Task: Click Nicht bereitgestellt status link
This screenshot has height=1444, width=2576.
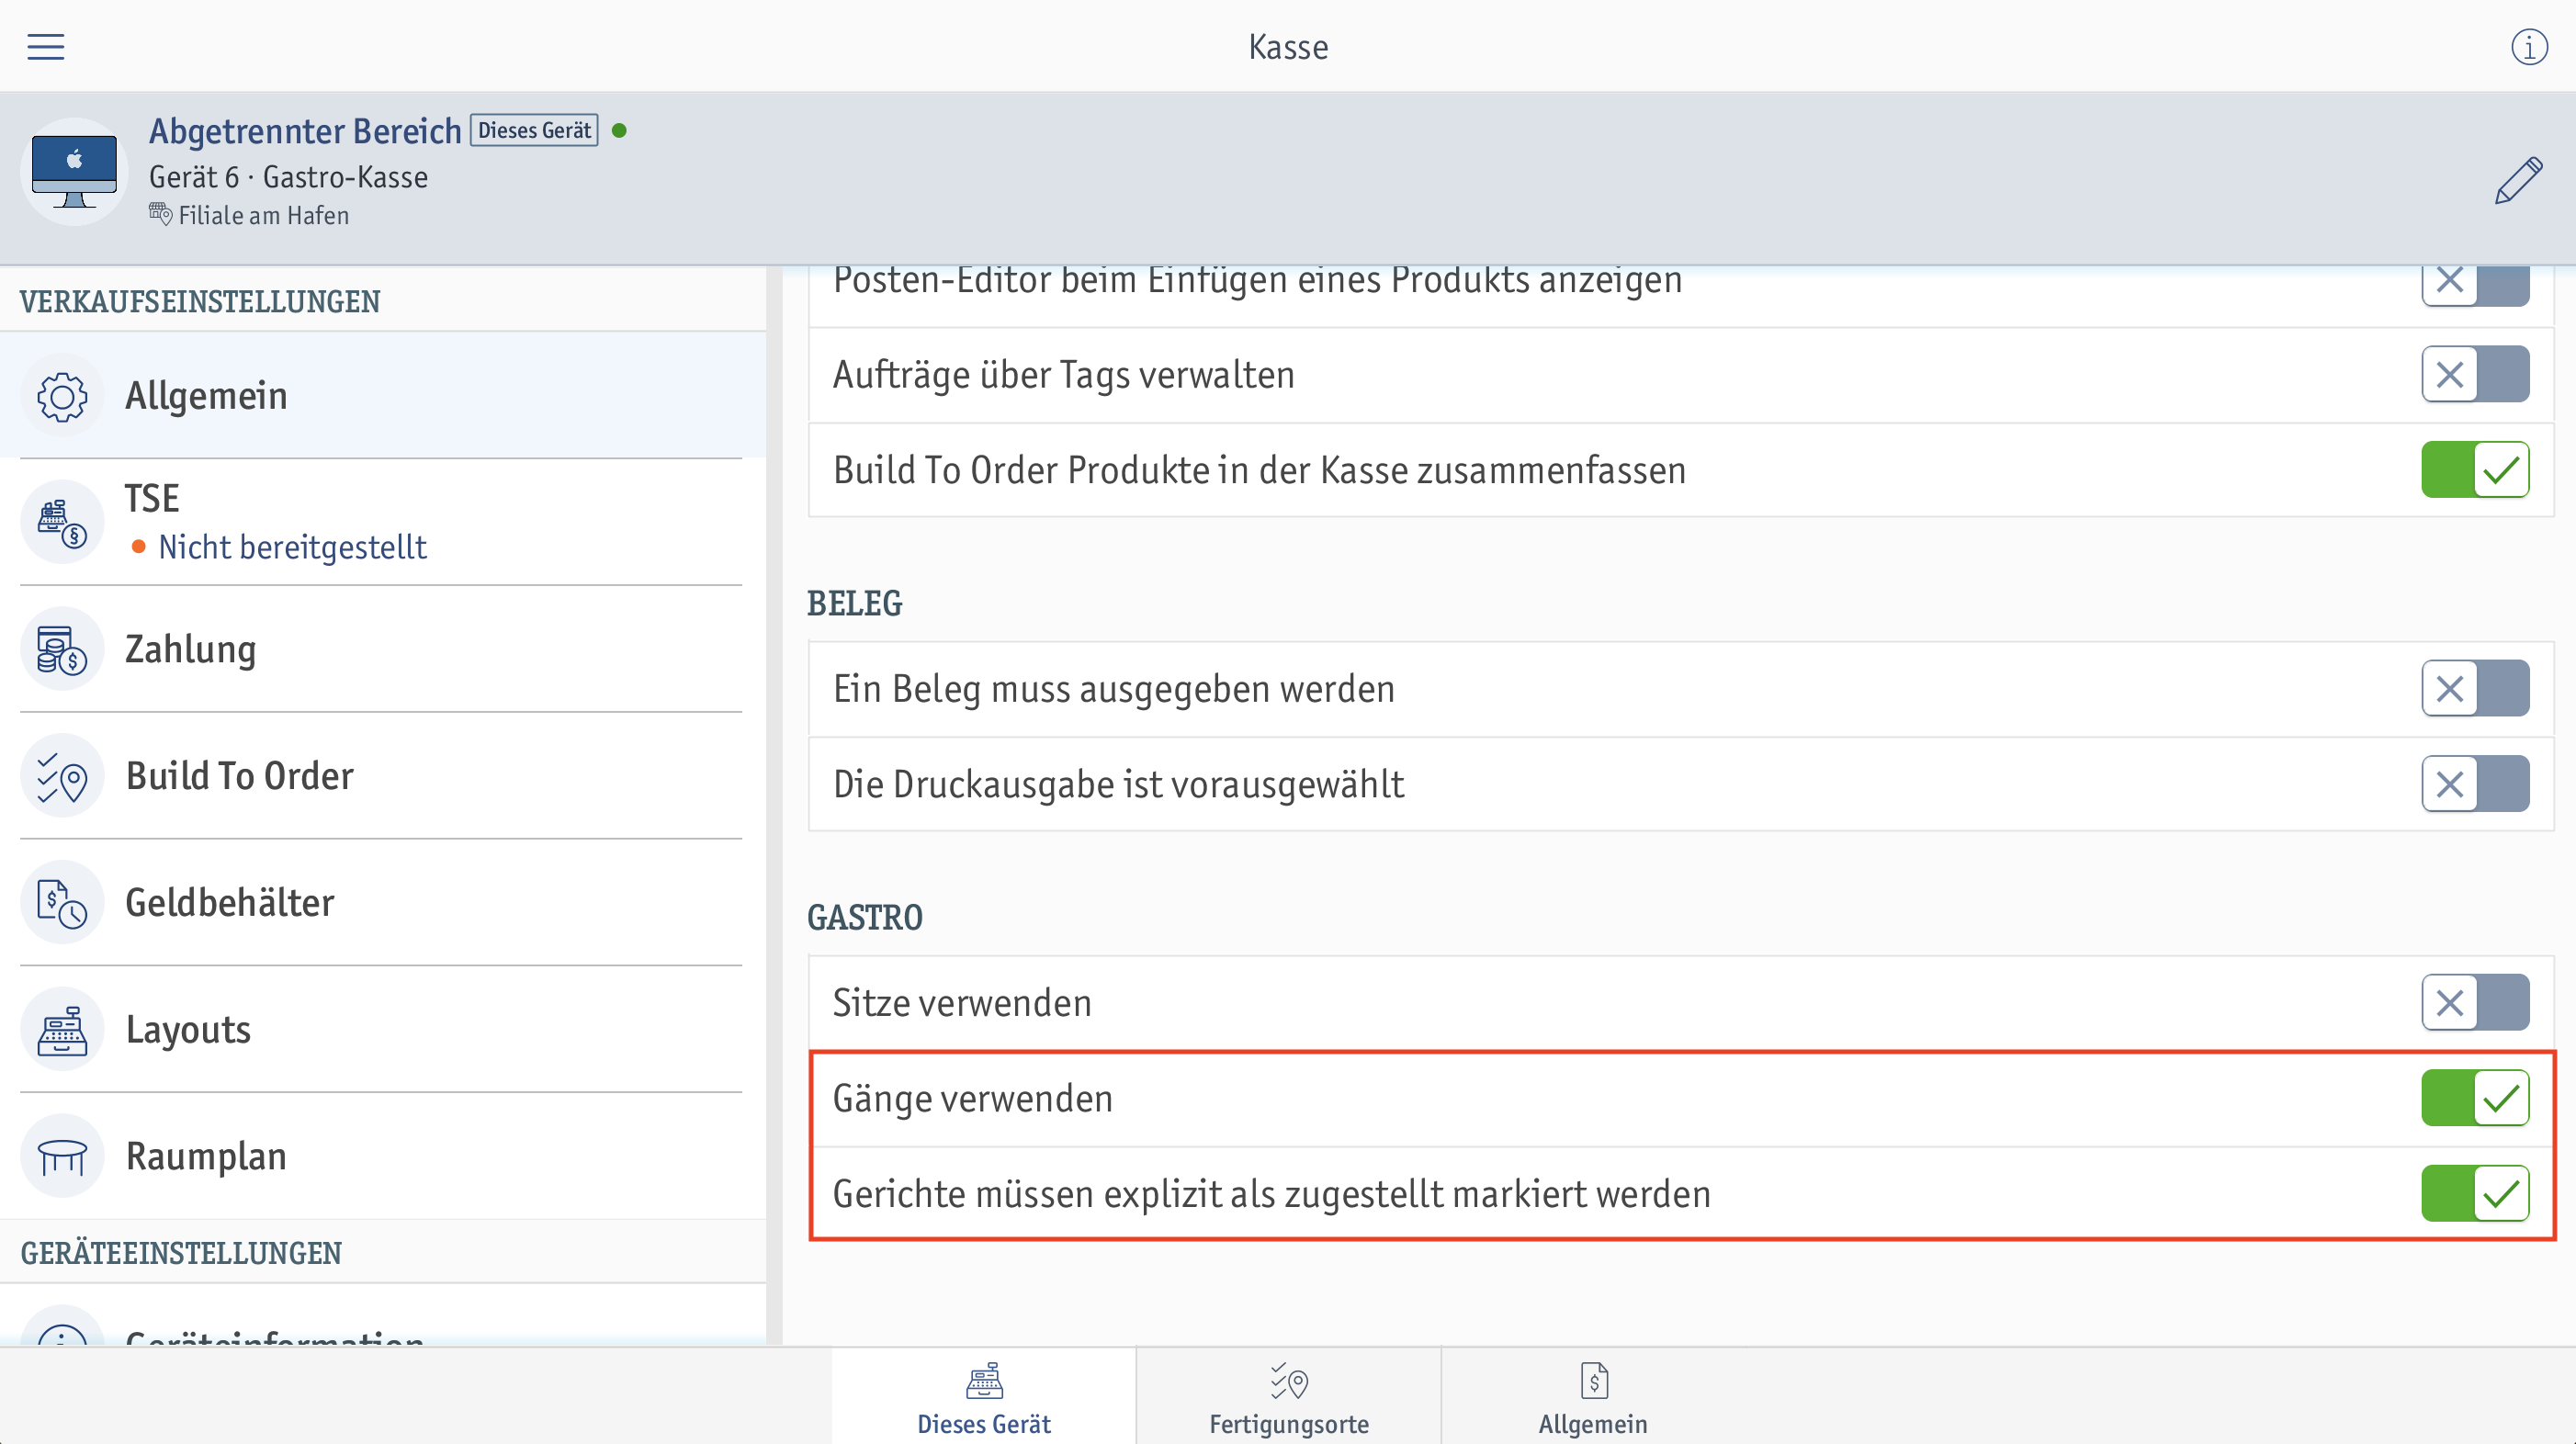Action: pos(292,547)
